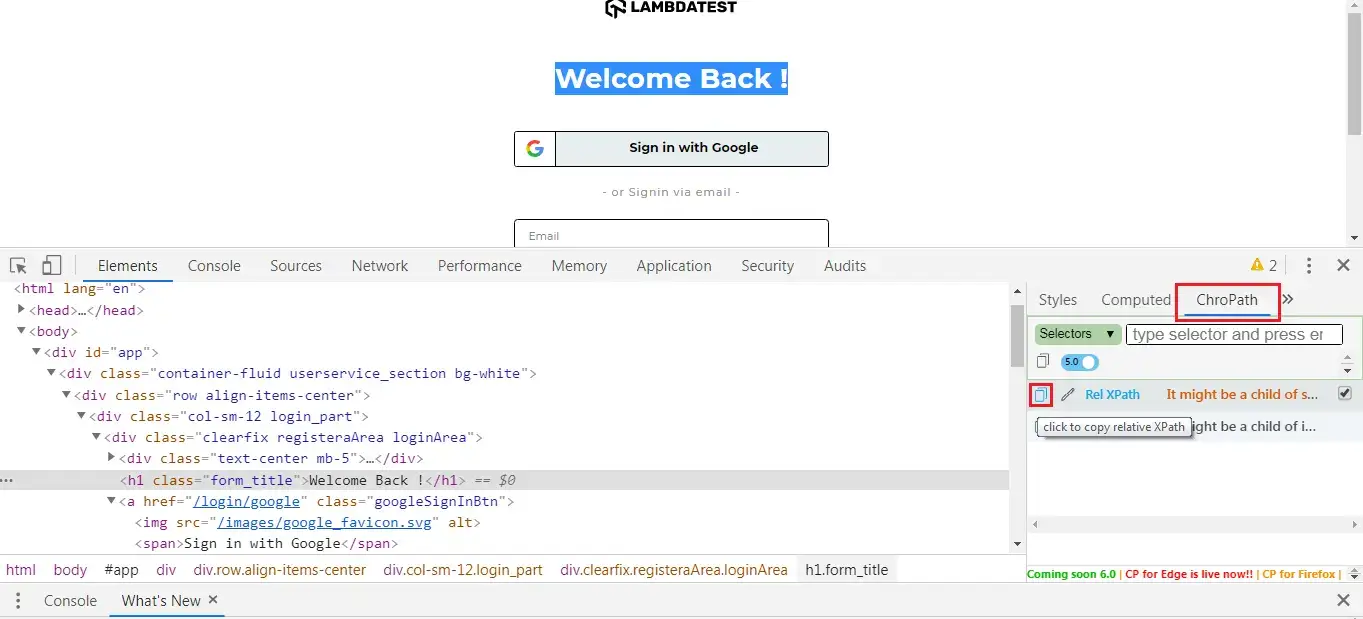Click the copy icon beside the 5.0 toggle
The height and width of the screenshot is (619, 1363).
pyautogui.click(x=1043, y=362)
